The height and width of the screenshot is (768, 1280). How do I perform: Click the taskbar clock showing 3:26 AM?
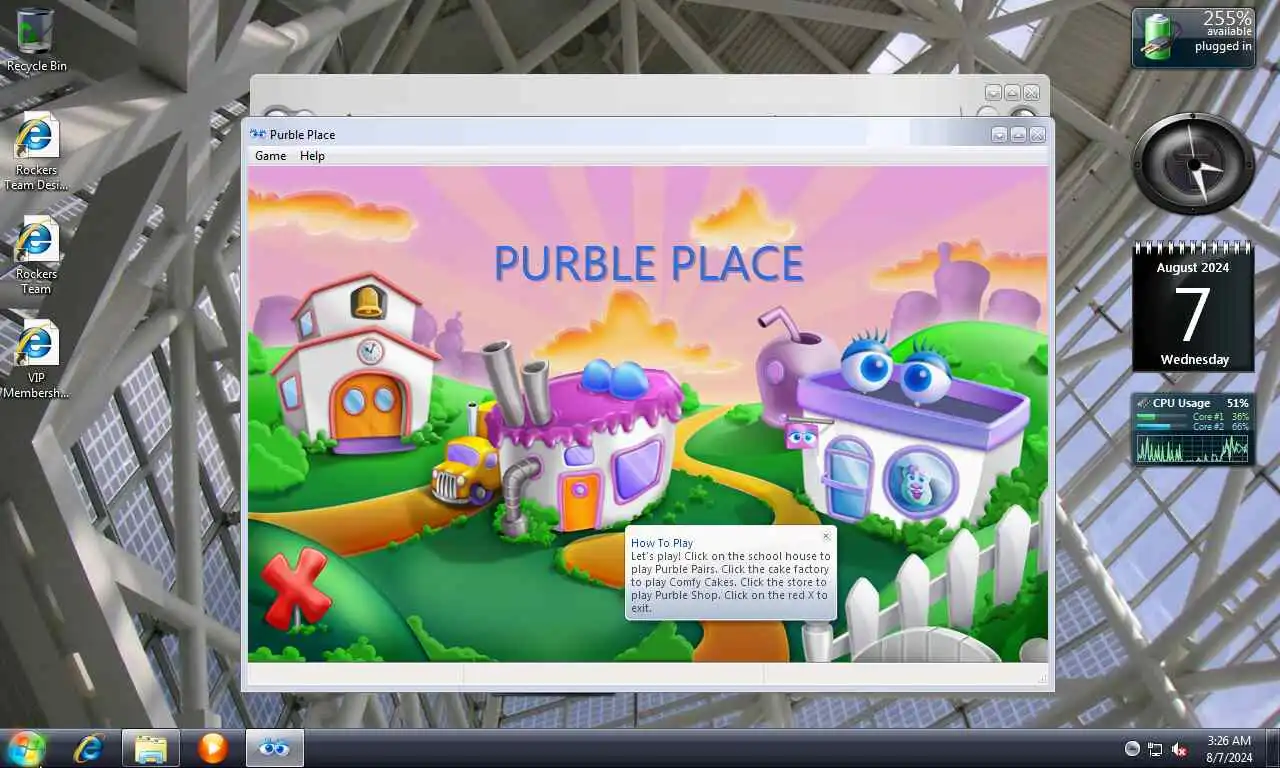1229,749
